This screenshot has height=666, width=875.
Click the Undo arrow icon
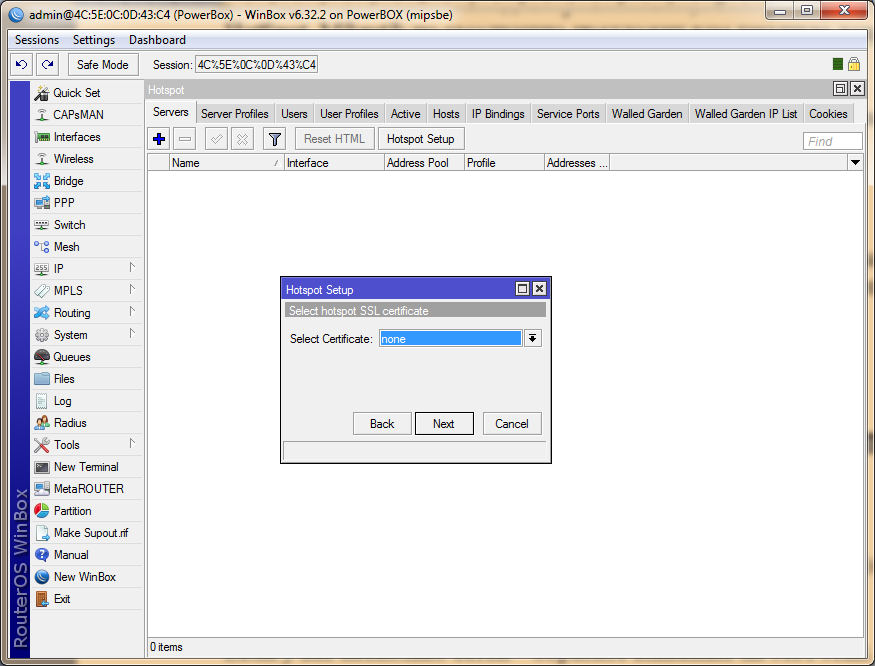21,65
